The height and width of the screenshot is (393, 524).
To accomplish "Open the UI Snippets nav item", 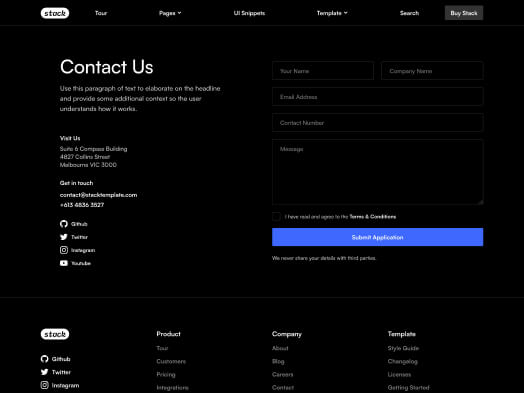I will click(249, 13).
